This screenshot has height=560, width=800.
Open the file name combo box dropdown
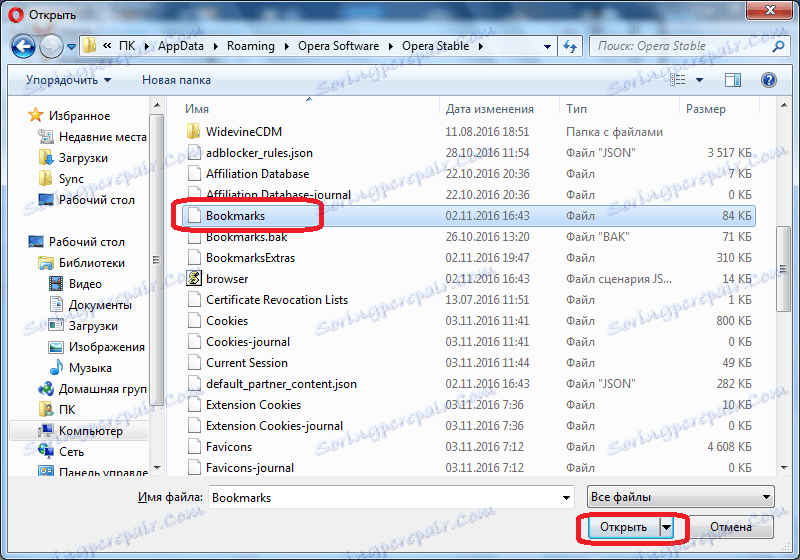point(566,497)
